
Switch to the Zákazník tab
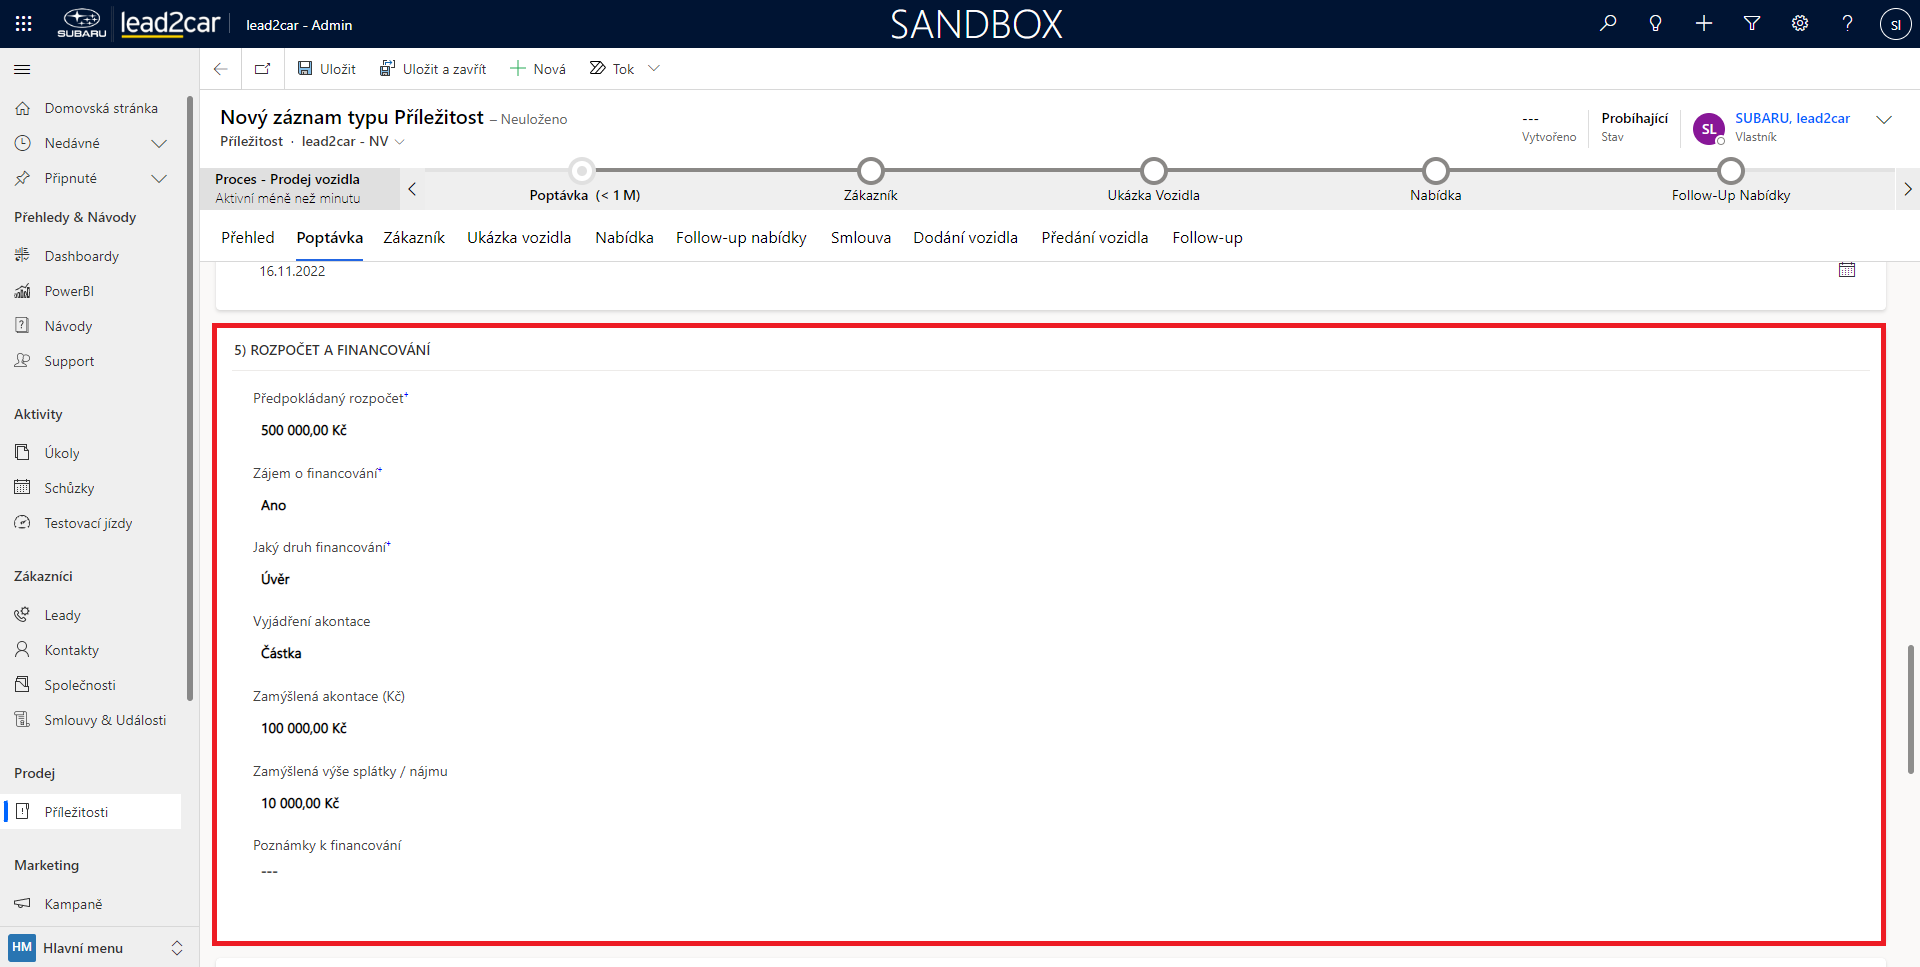coord(413,238)
